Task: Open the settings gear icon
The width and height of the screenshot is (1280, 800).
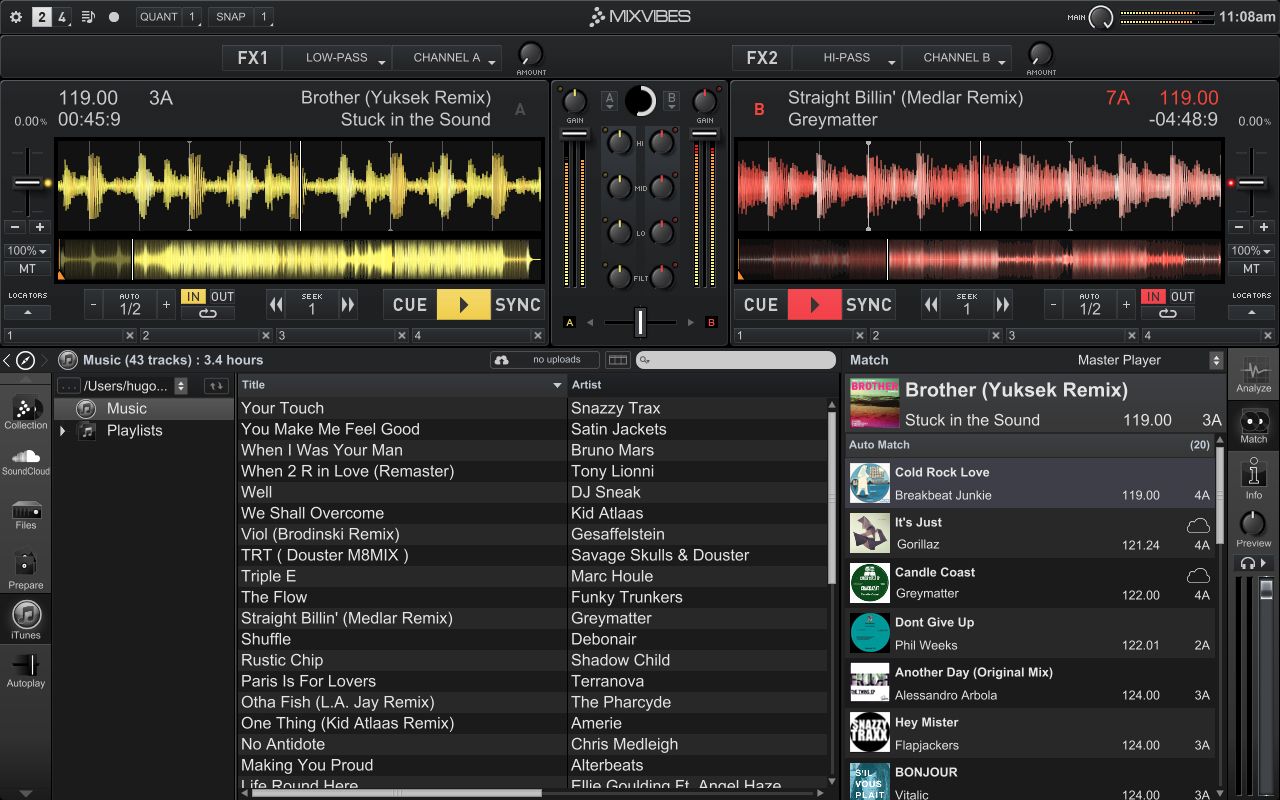Action: point(16,17)
